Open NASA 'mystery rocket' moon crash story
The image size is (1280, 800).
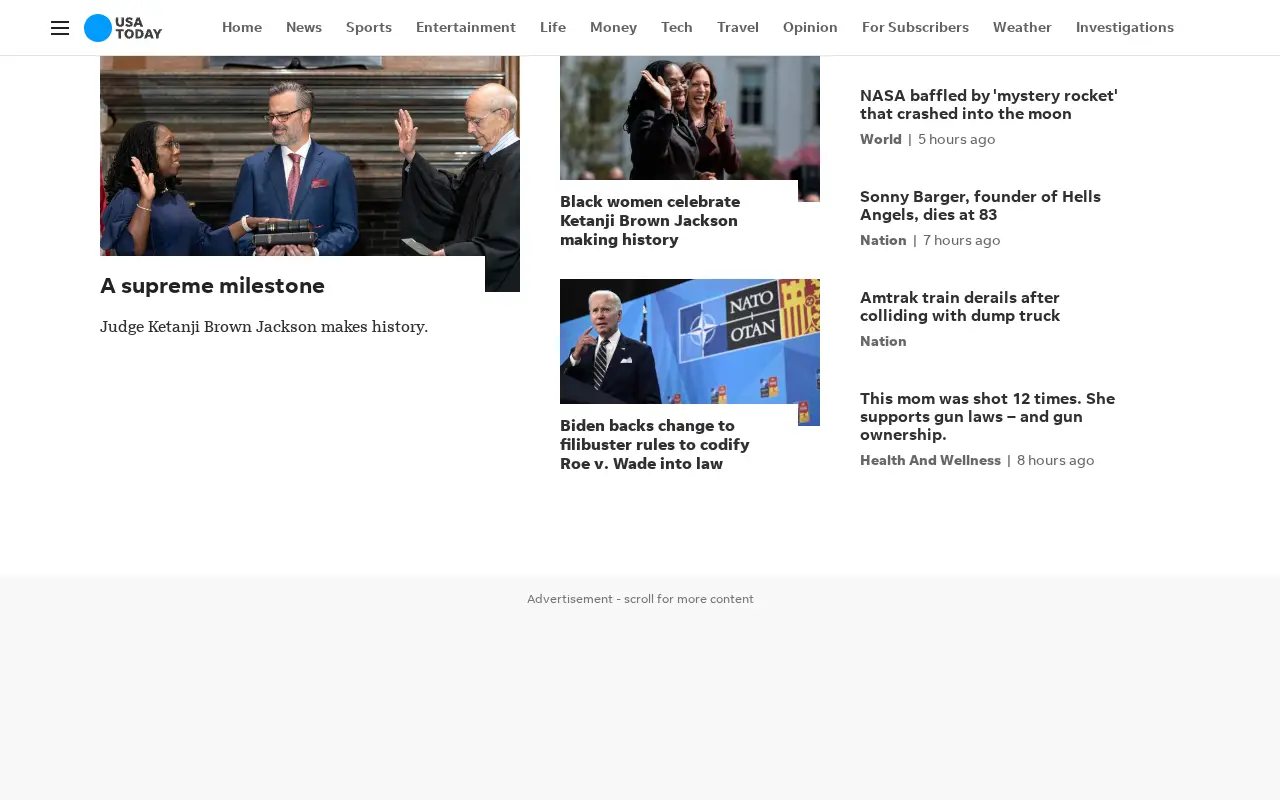(989, 104)
